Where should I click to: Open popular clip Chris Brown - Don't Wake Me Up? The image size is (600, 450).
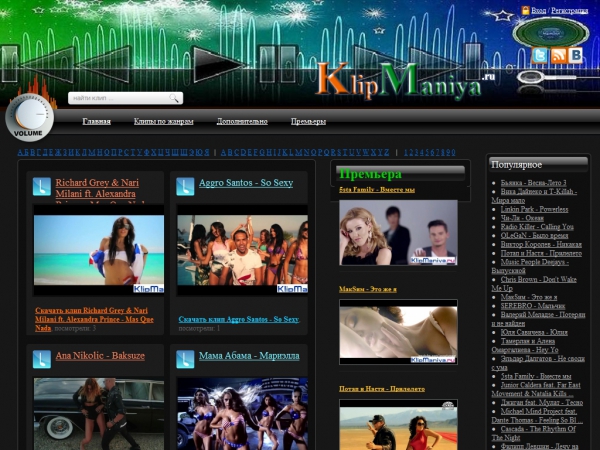[534, 284]
